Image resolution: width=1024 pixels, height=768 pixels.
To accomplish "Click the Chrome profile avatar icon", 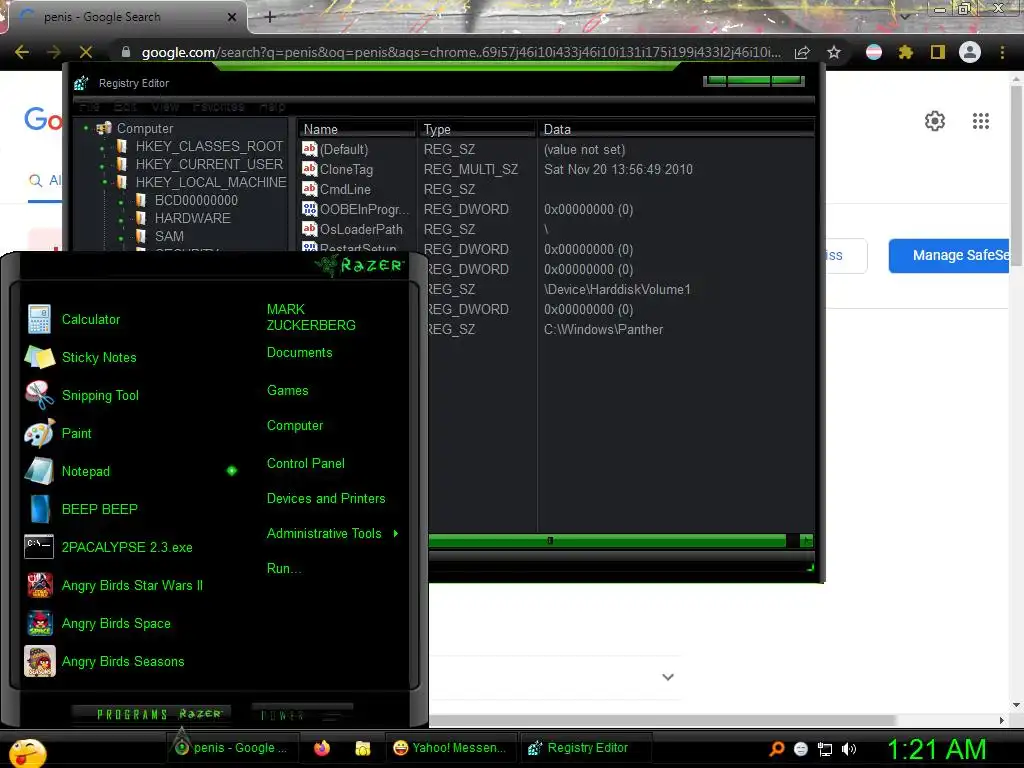I will point(970,52).
